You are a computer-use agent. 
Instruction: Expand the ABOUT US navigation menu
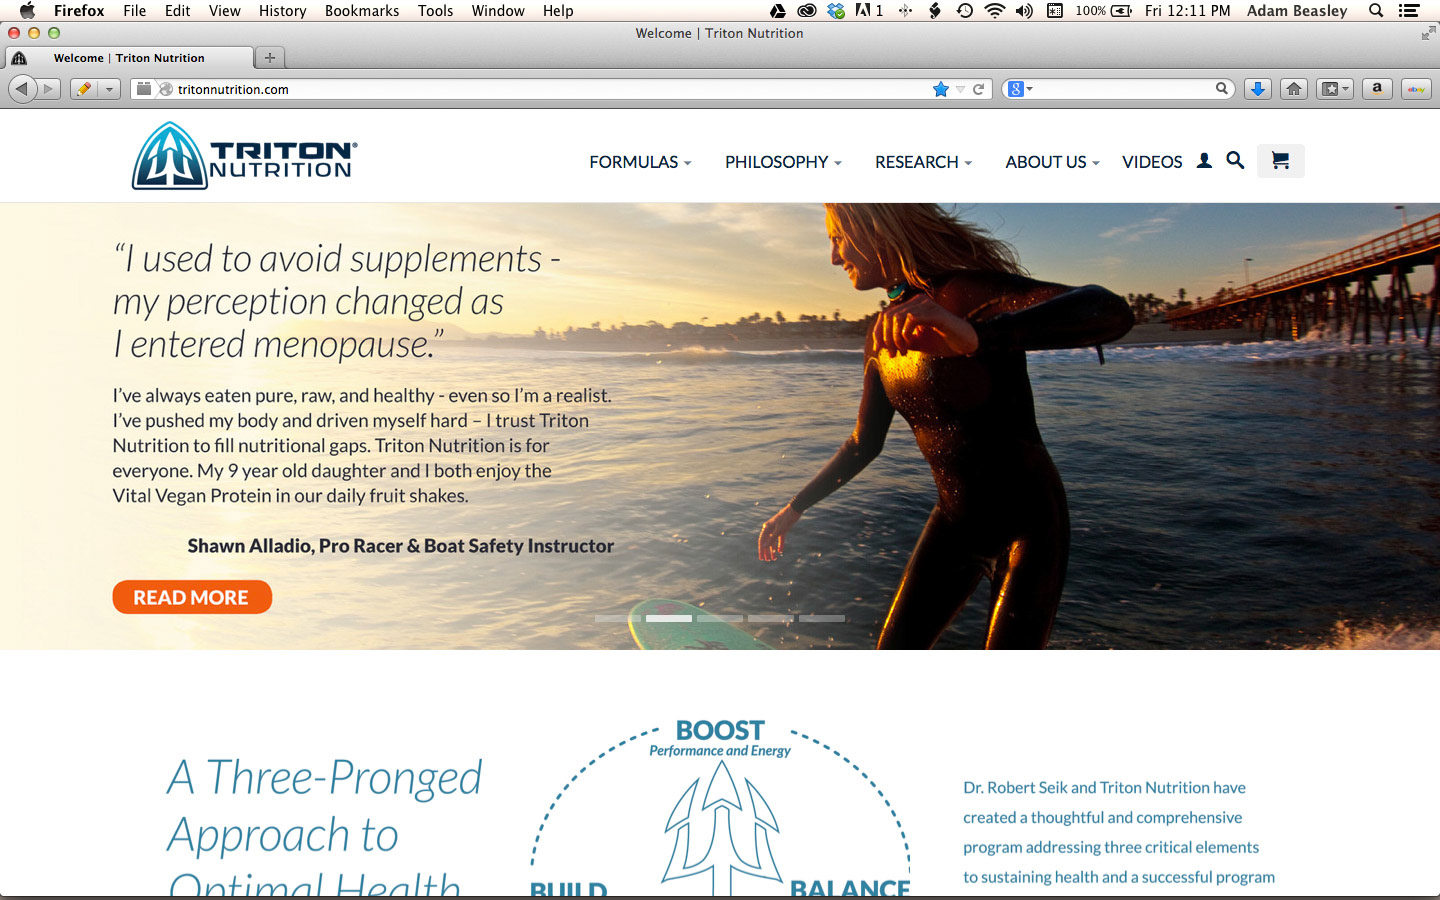[x=1052, y=162]
